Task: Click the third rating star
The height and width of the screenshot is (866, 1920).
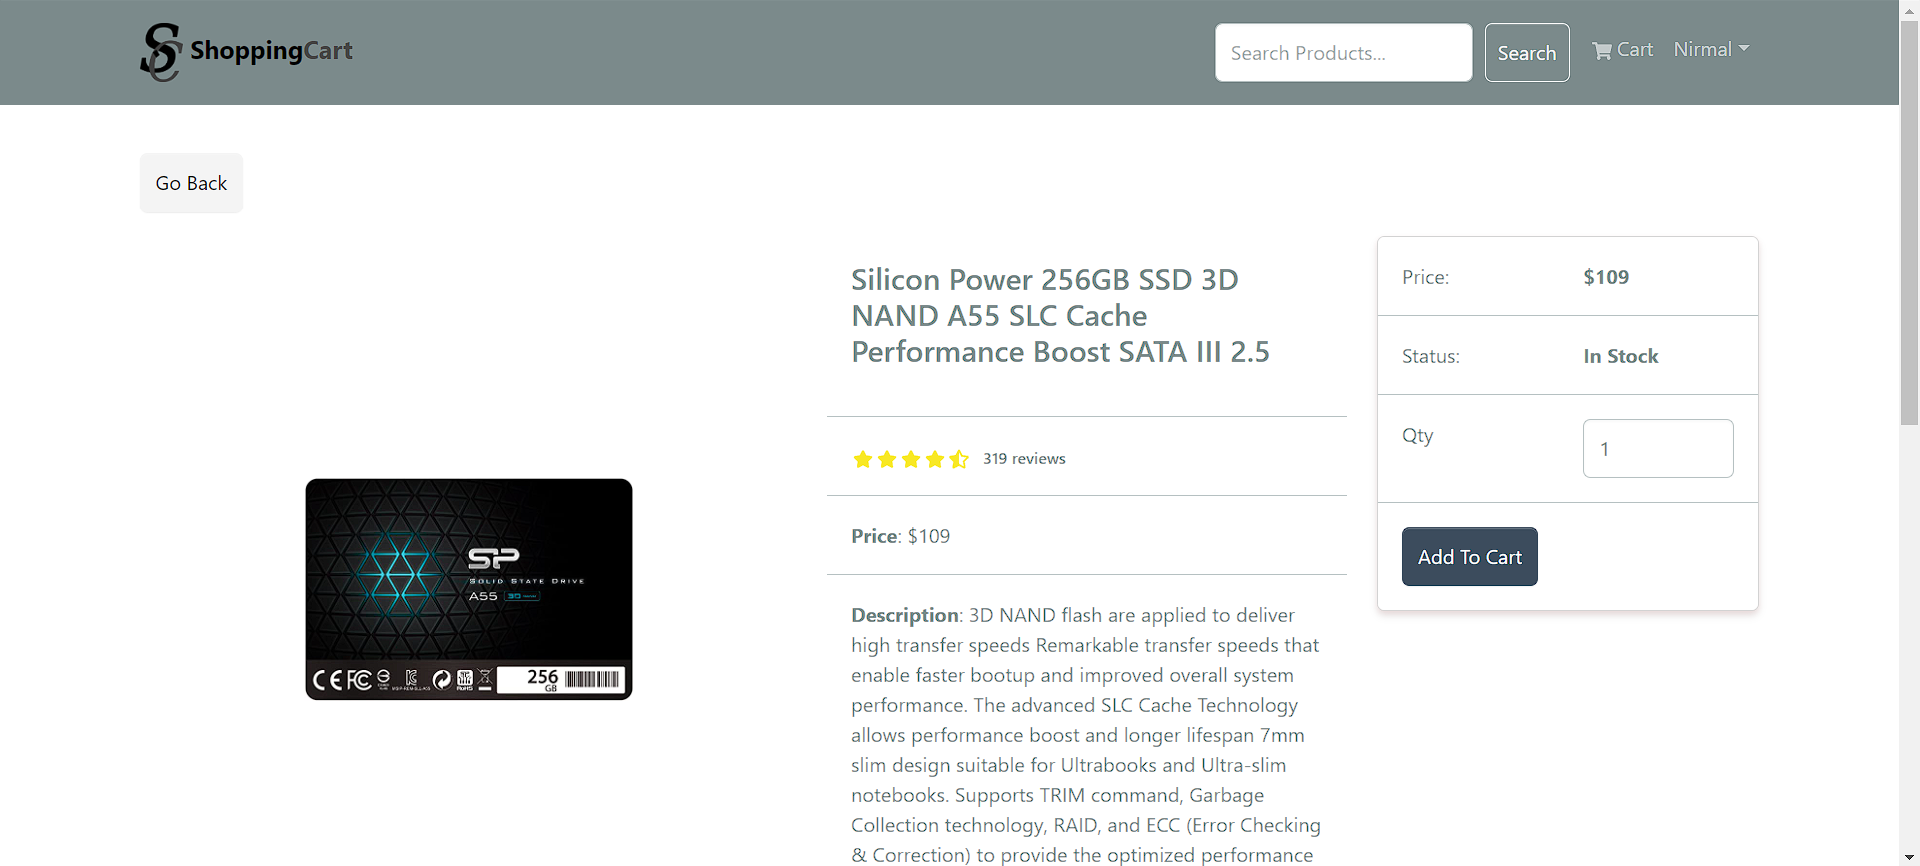Action: 911,459
